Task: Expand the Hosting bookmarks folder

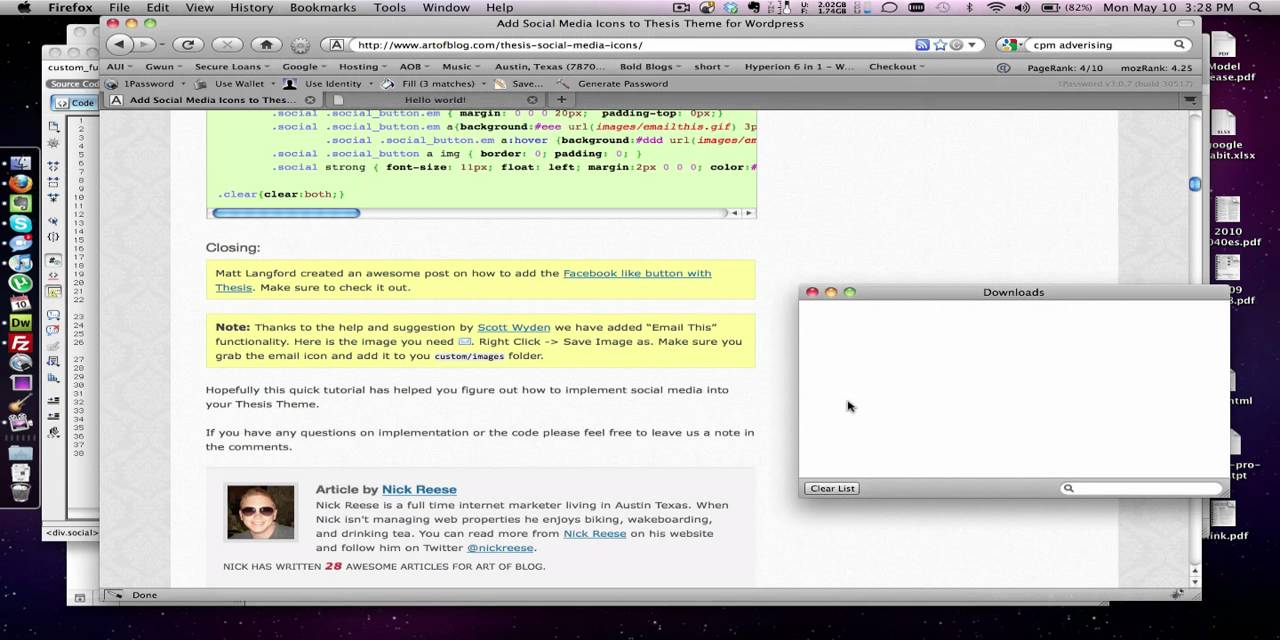Action: pyautogui.click(x=362, y=67)
